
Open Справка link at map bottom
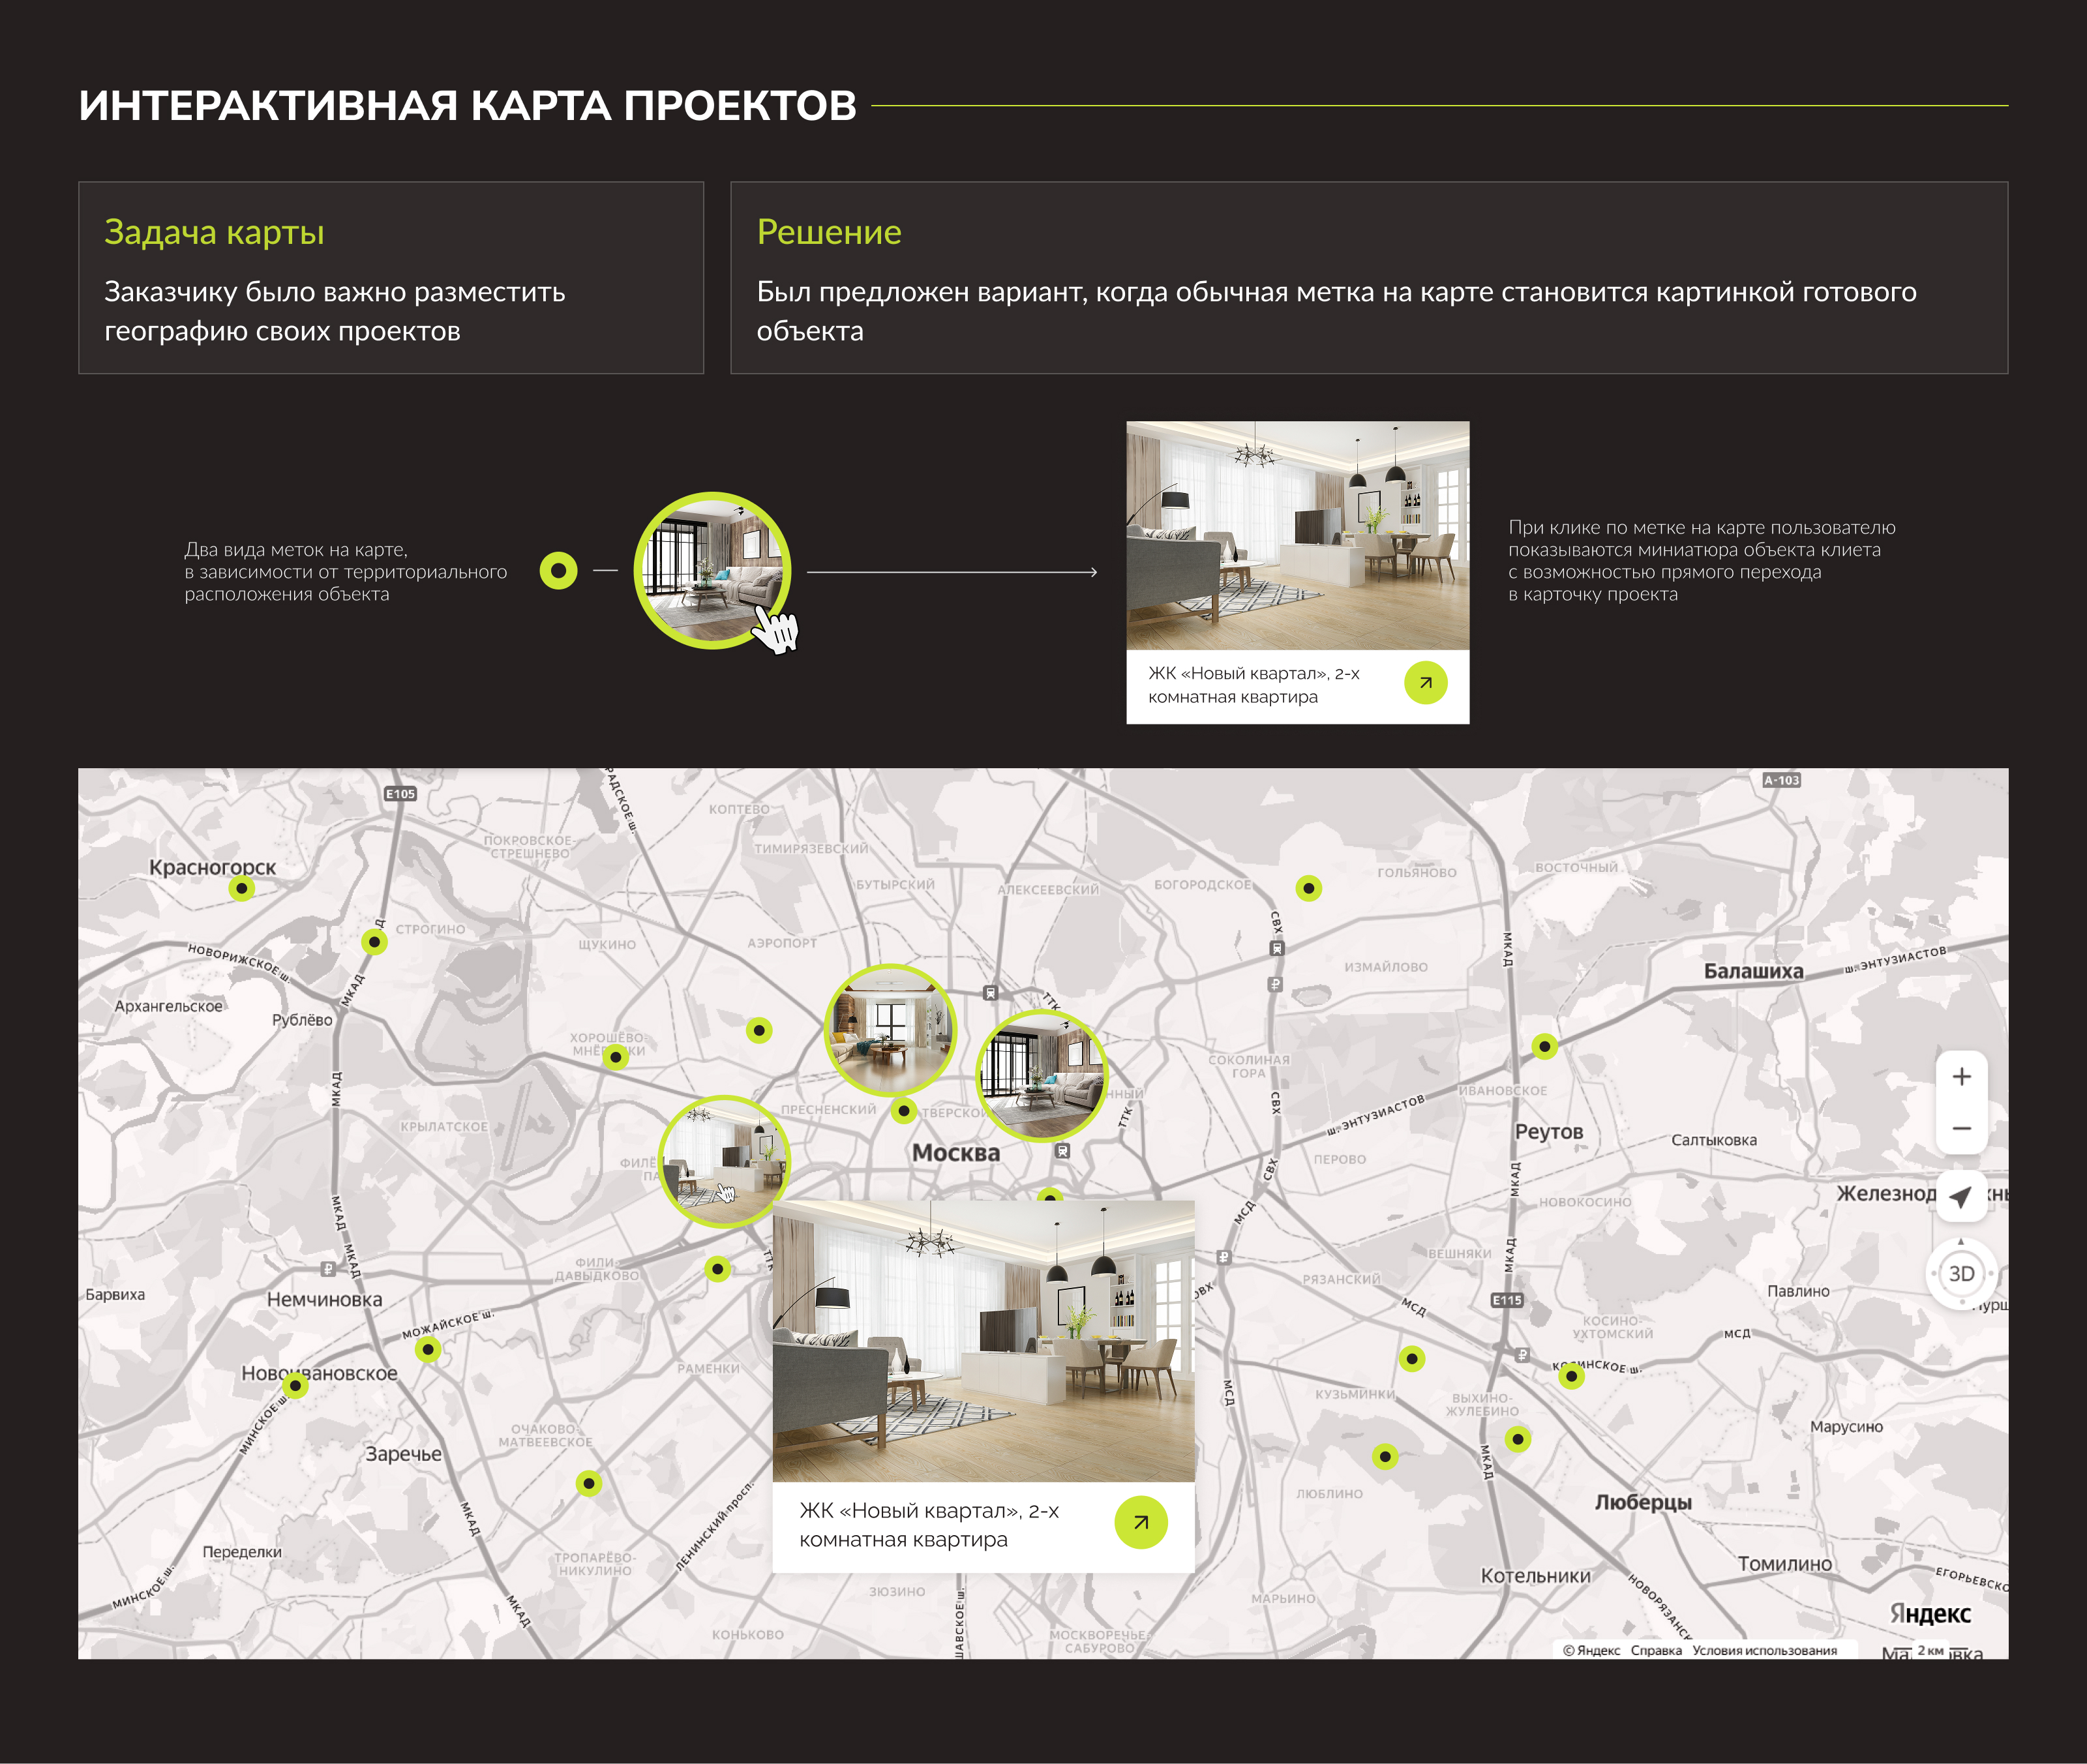[x=1656, y=1650]
